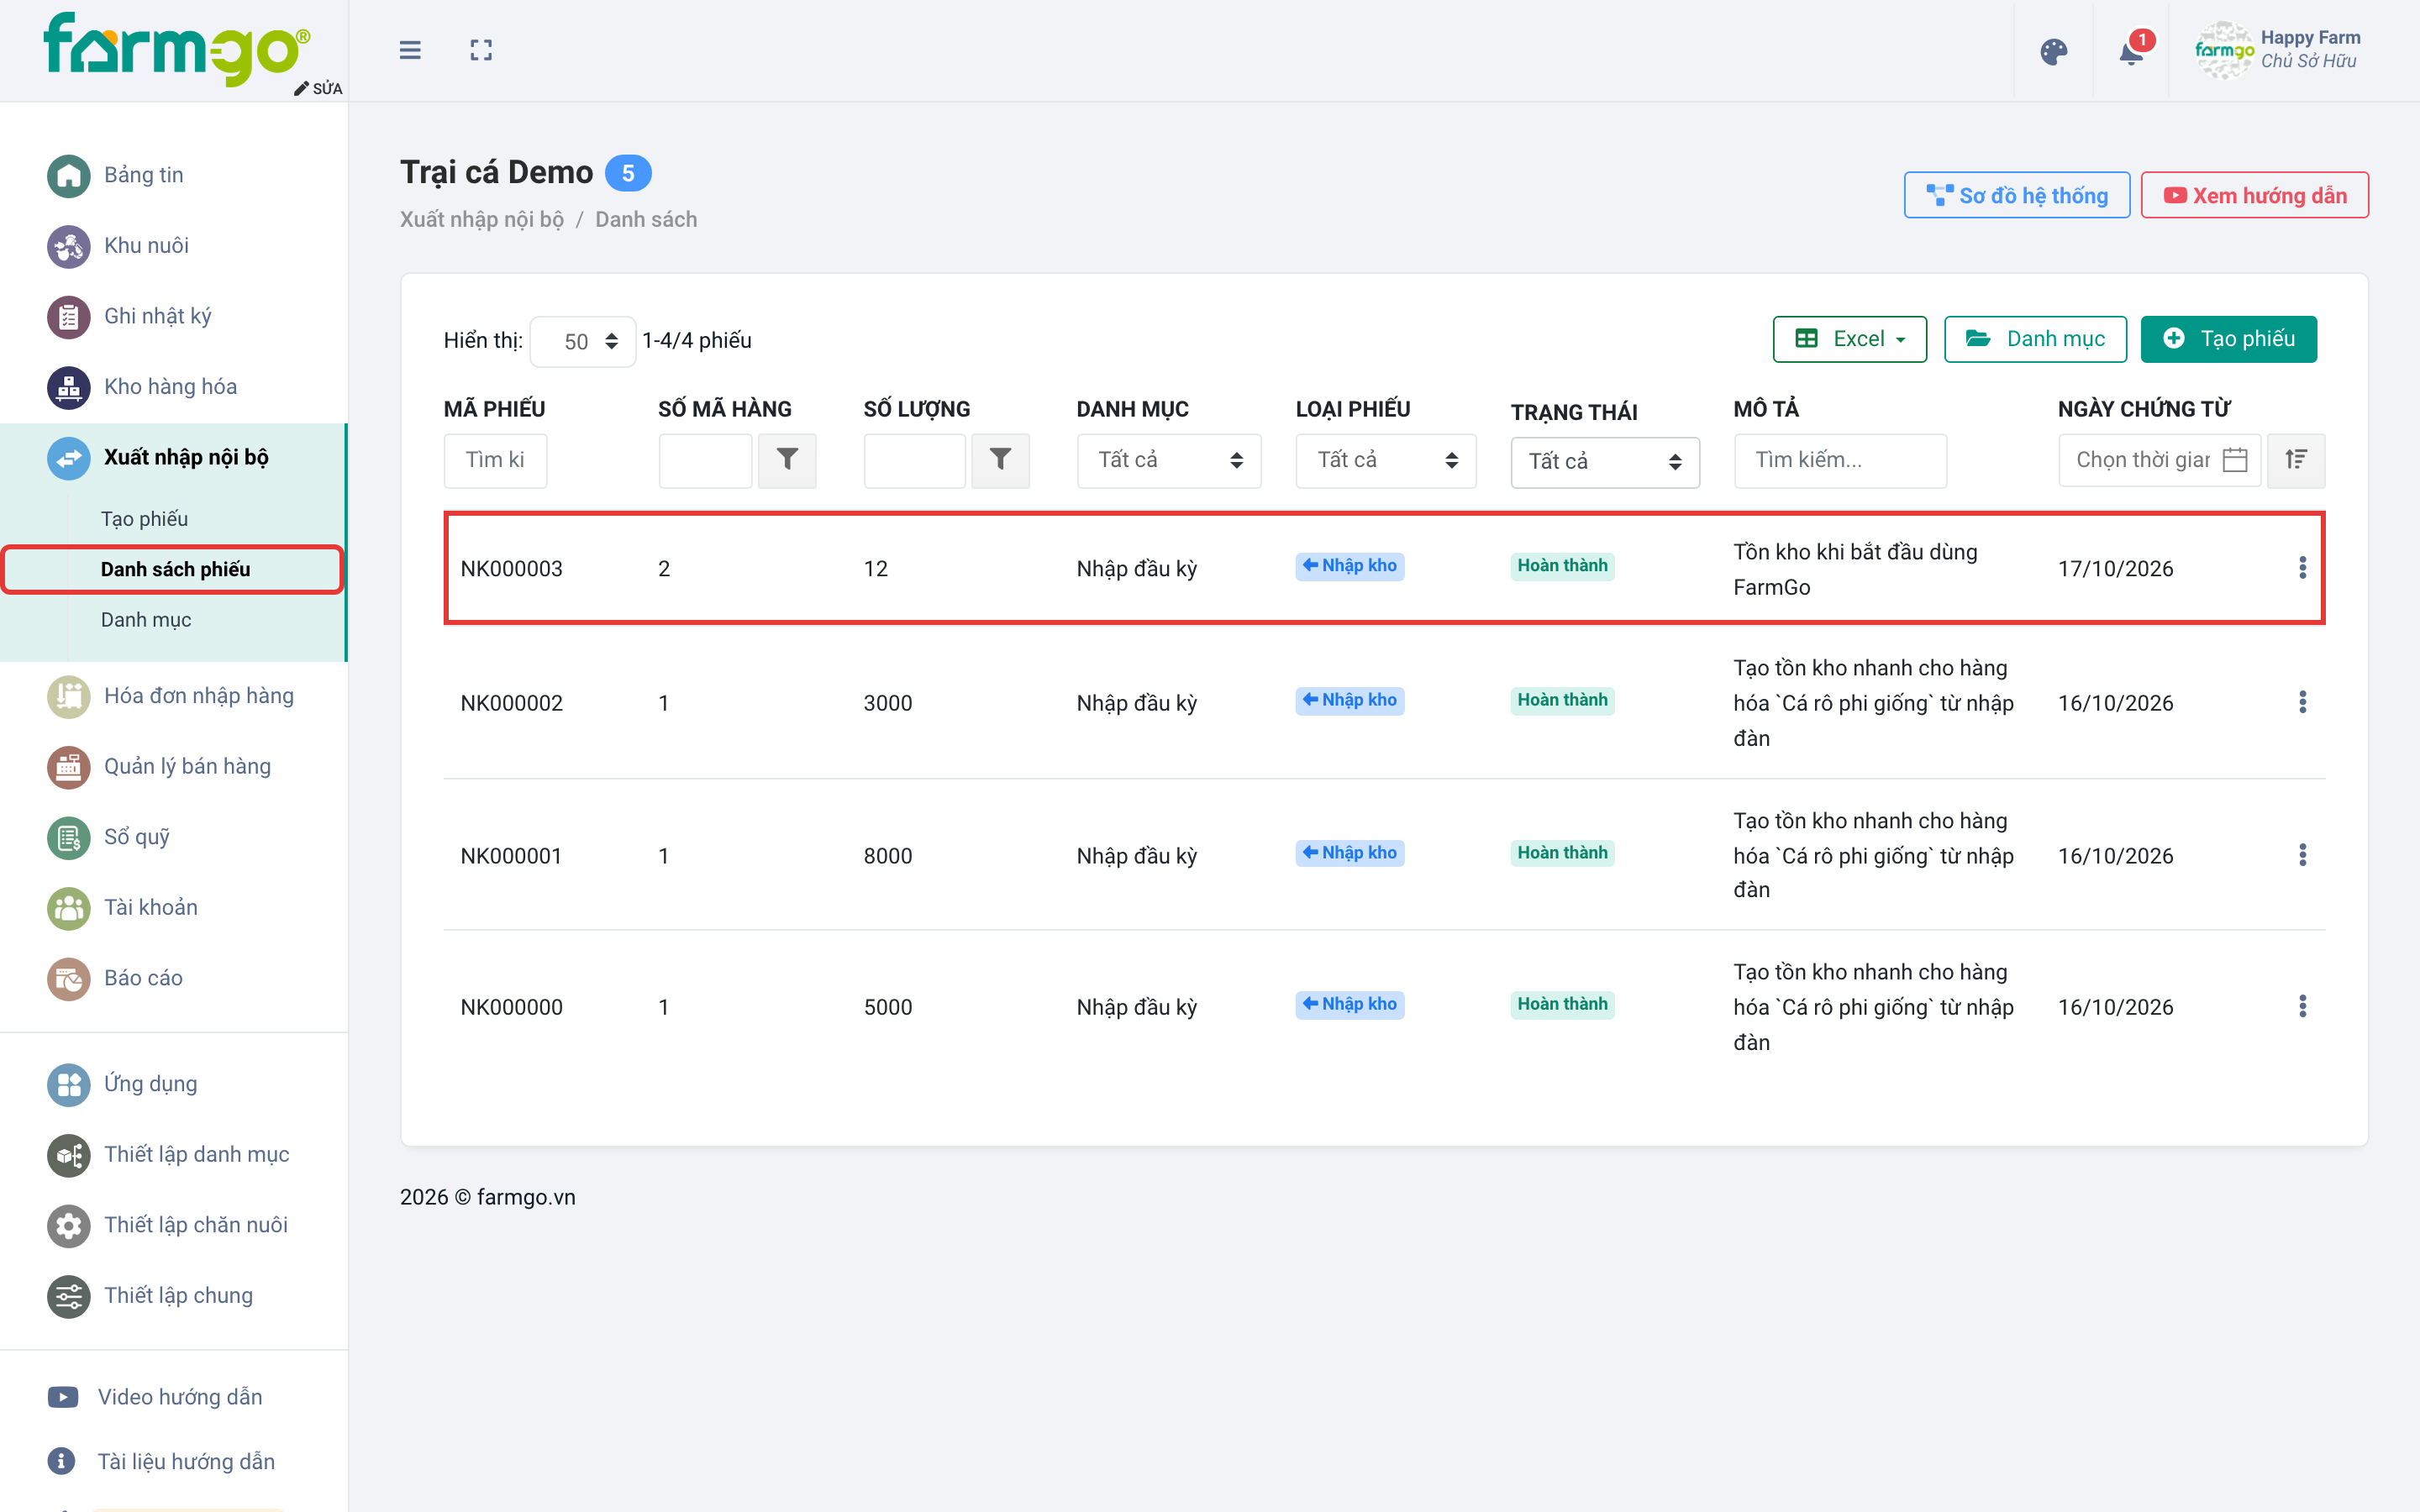Click the fullscreen expand icon

tap(481, 50)
